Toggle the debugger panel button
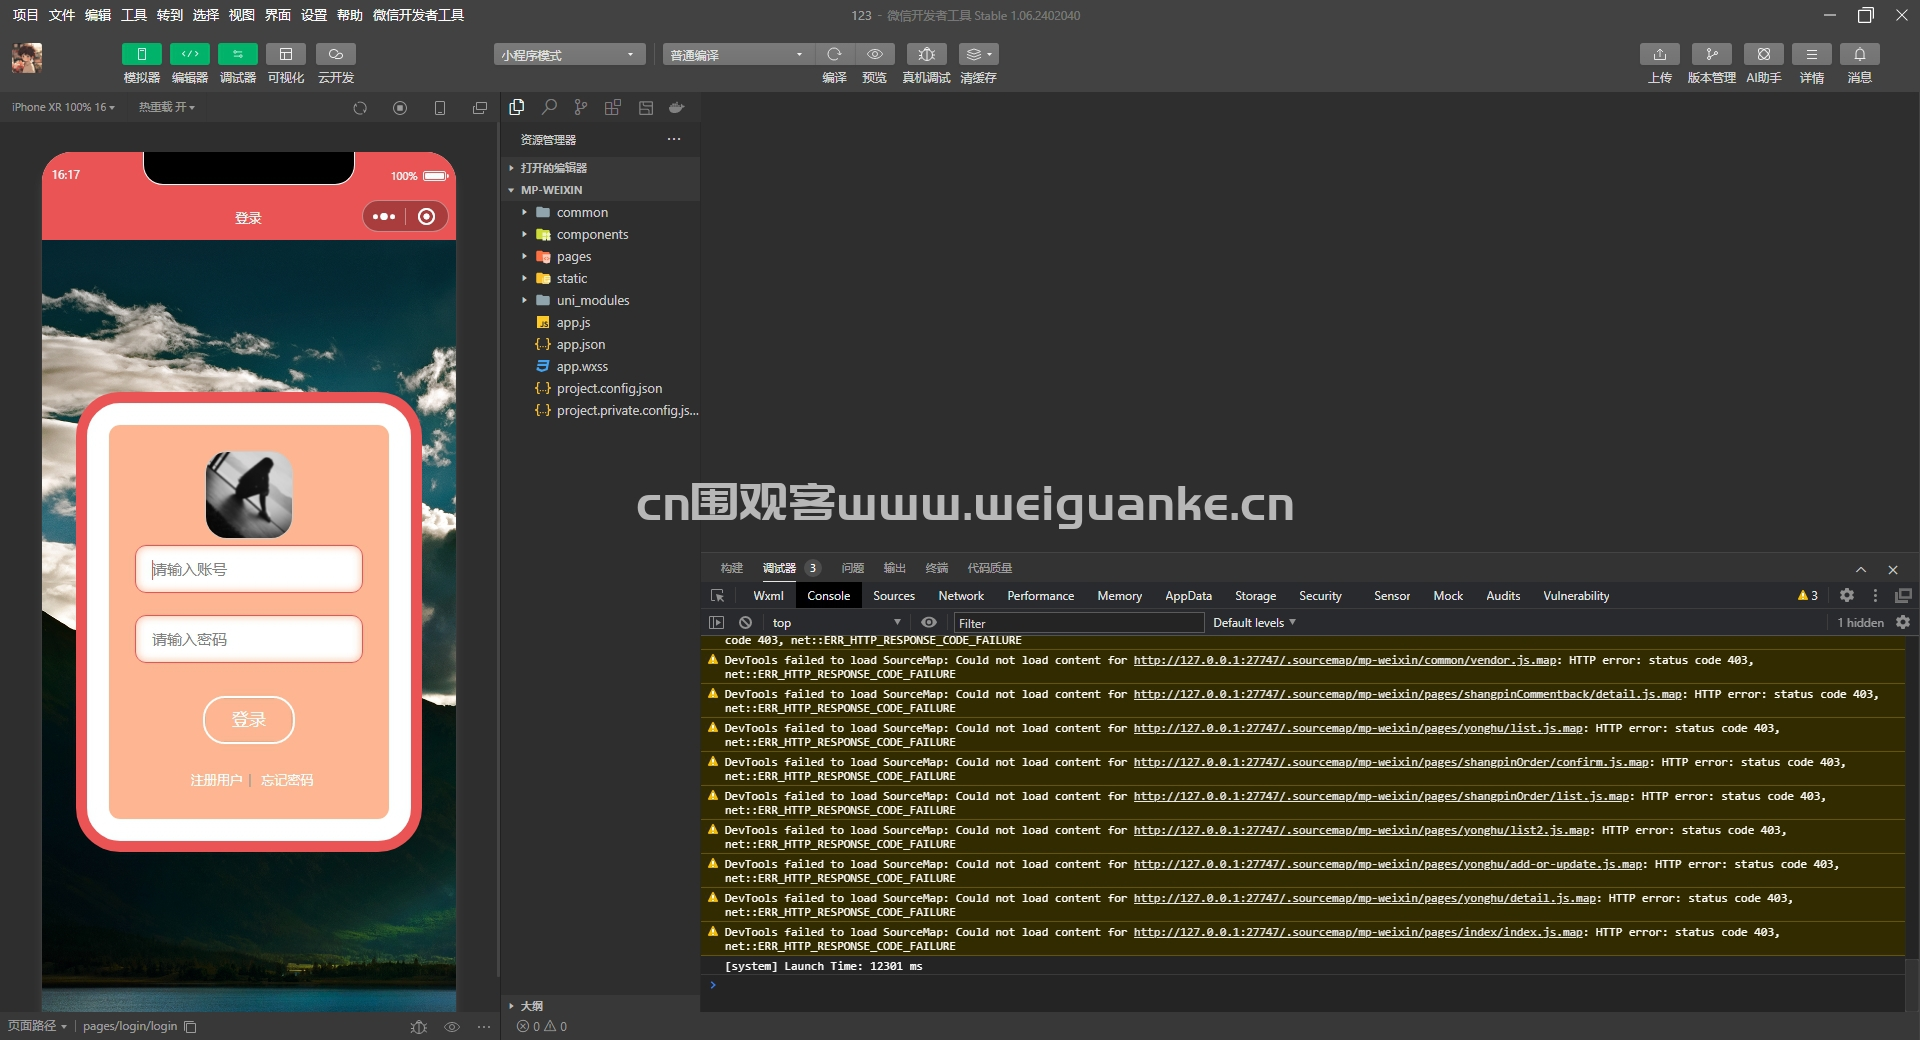The image size is (1920, 1040). [237, 54]
